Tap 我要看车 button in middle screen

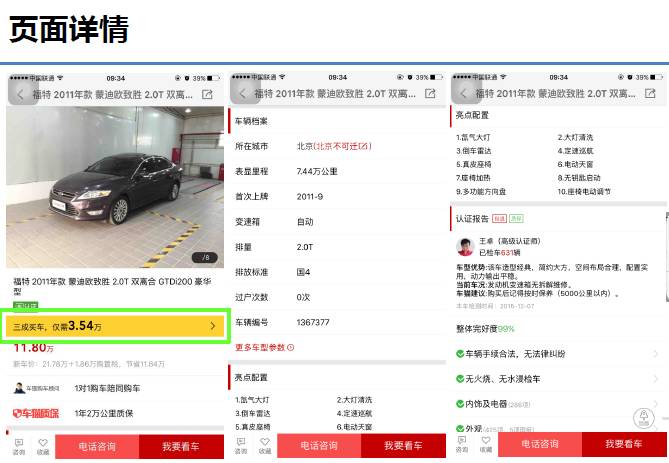(x=403, y=446)
